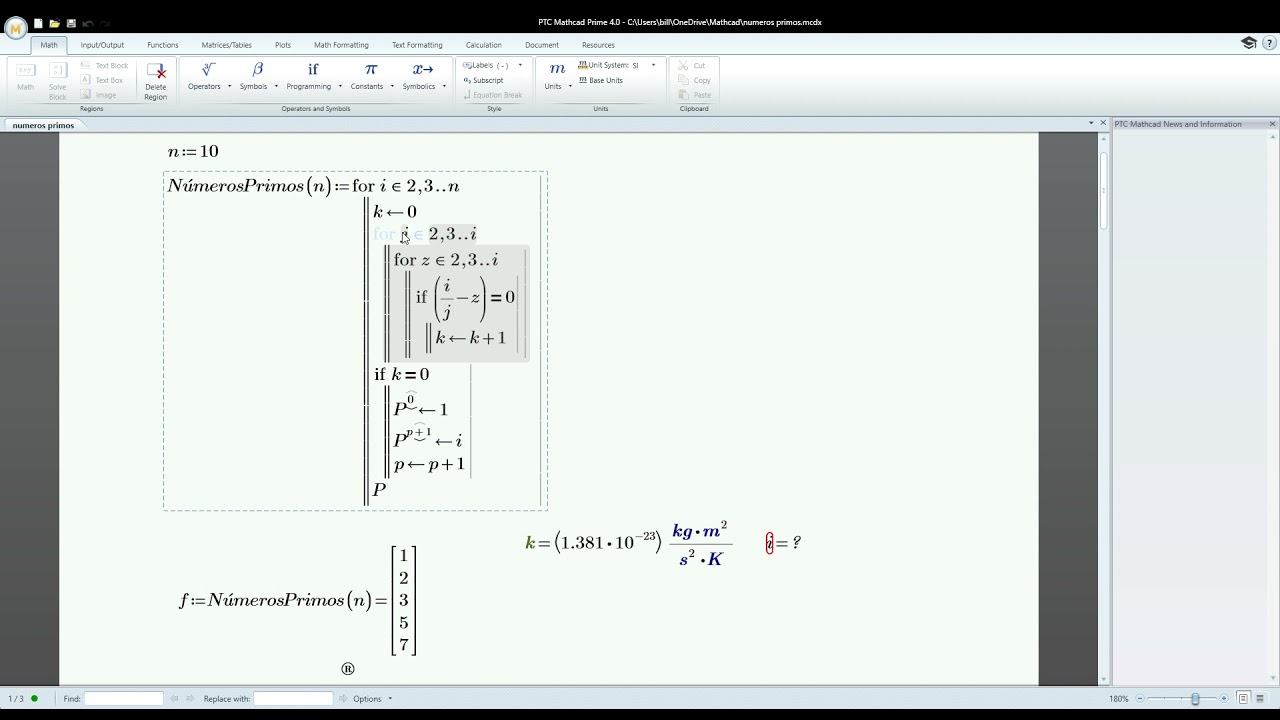Screen dimensions: 1280x720
Task: Click the 'for z ∈ 2,3..i' line
Action: pyautogui.click(x=446, y=260)
